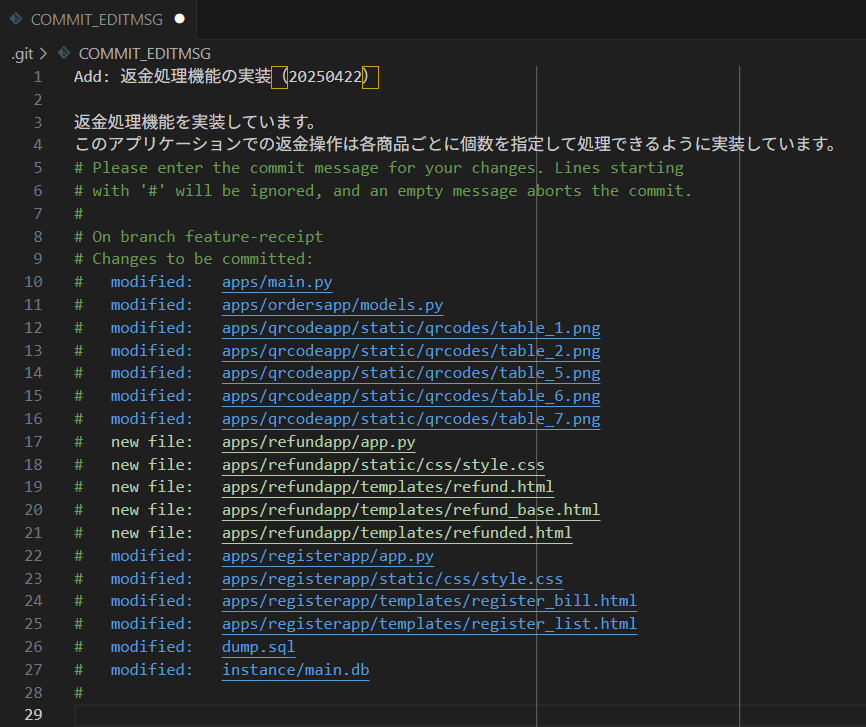Close the unsaved COMMIT_EDITMSG tab dot
866x727 pixels.
point(179,19)
